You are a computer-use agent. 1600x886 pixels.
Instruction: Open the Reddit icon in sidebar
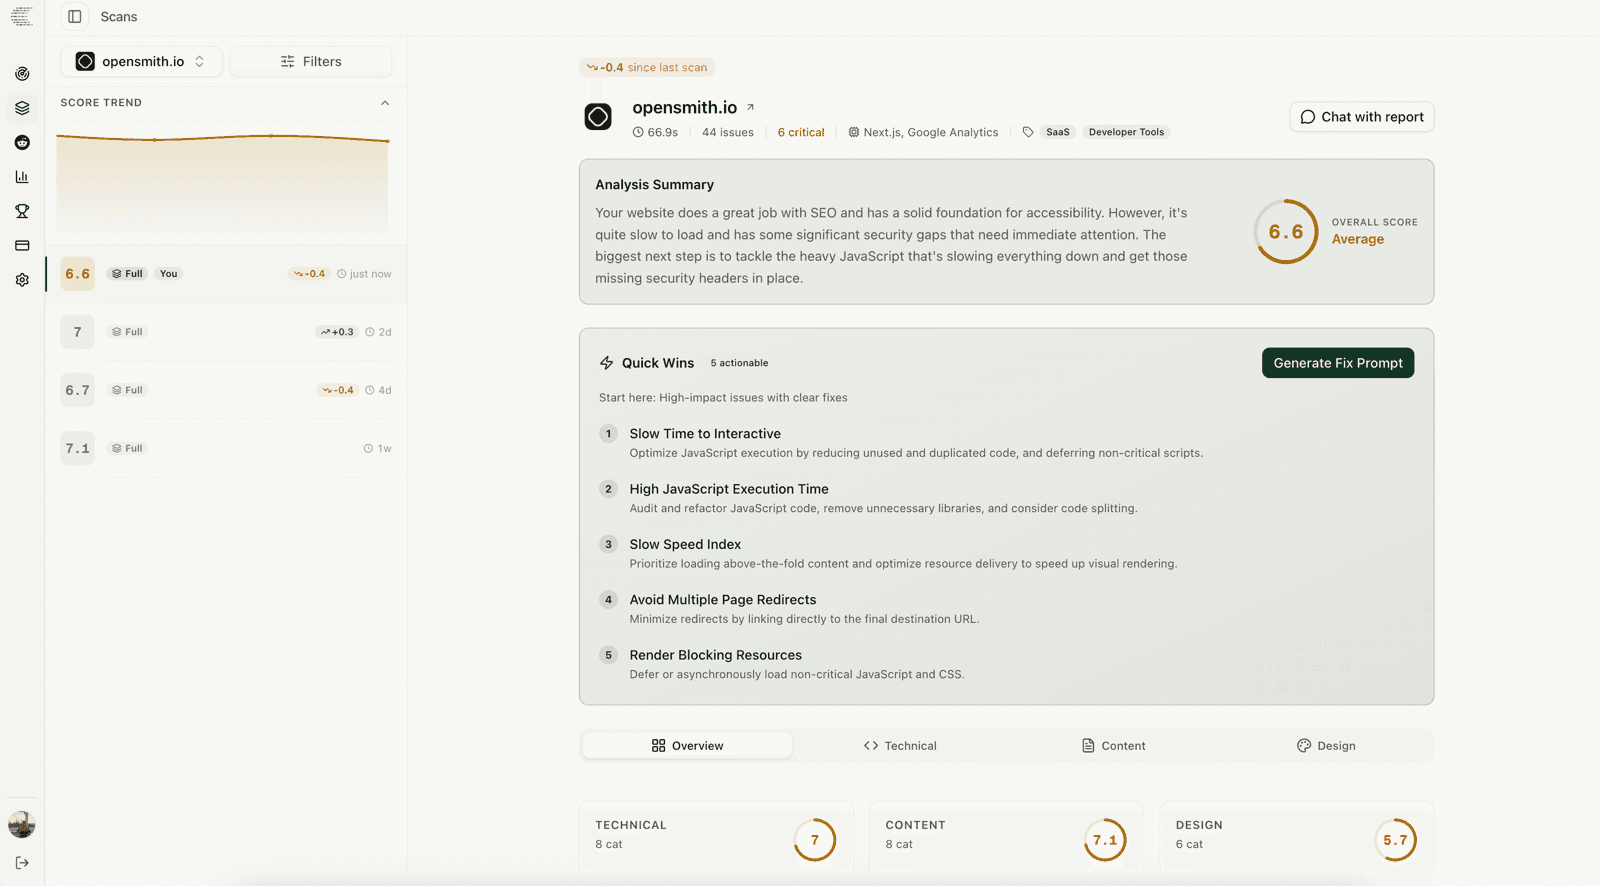pos(22,143)
